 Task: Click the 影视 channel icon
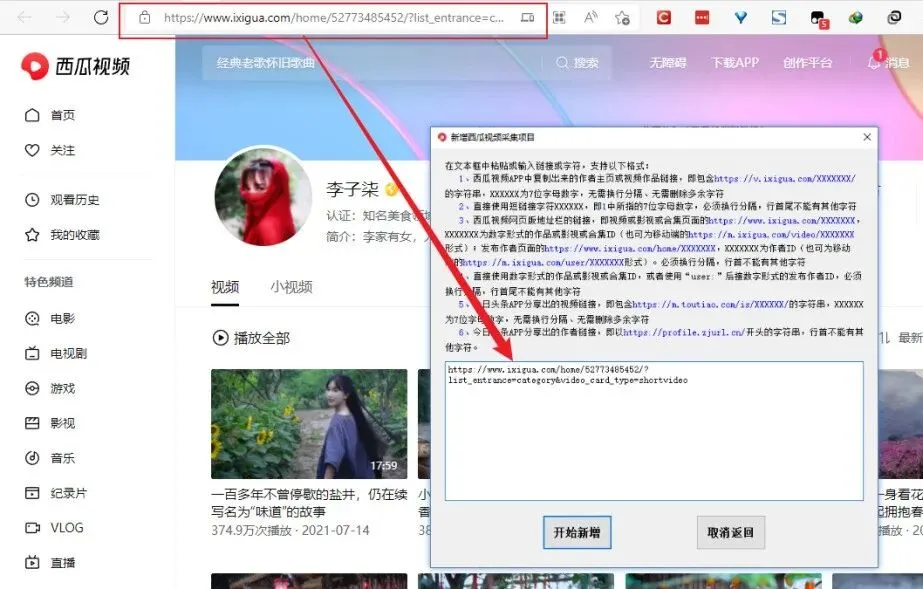(32, 423)
